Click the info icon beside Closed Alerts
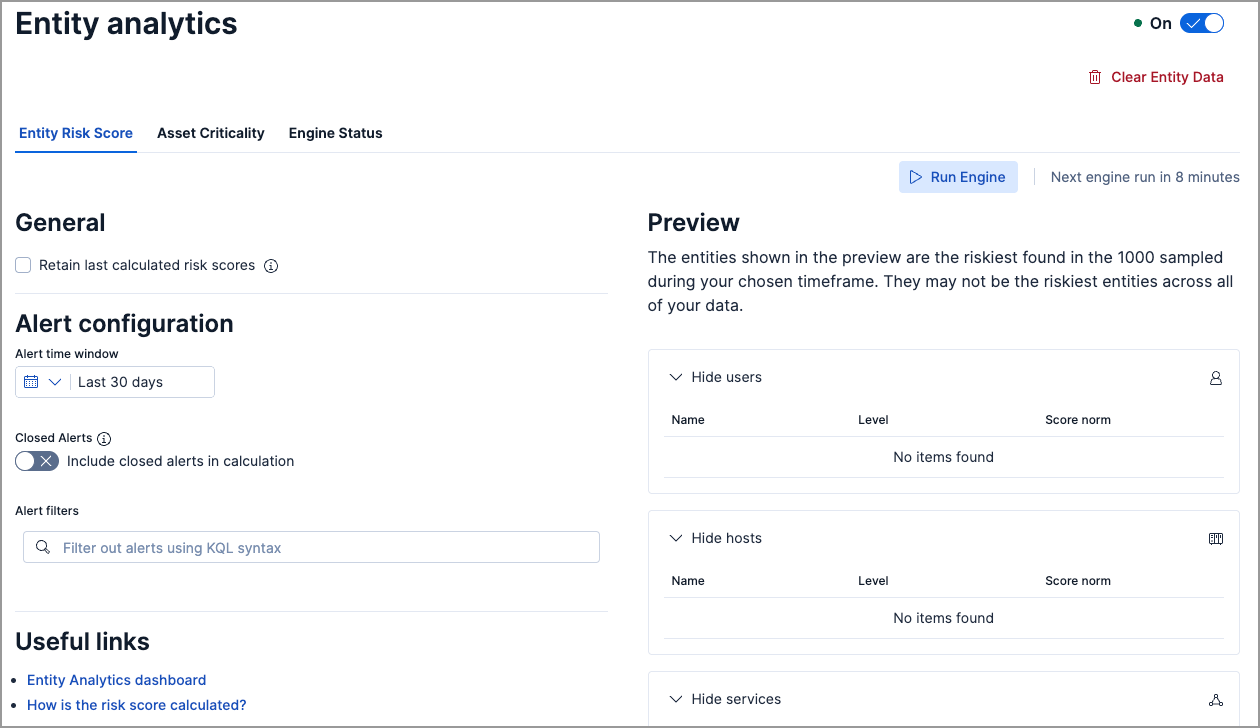The width and height of the screenshot is (1260, 728). pos(104,439)
